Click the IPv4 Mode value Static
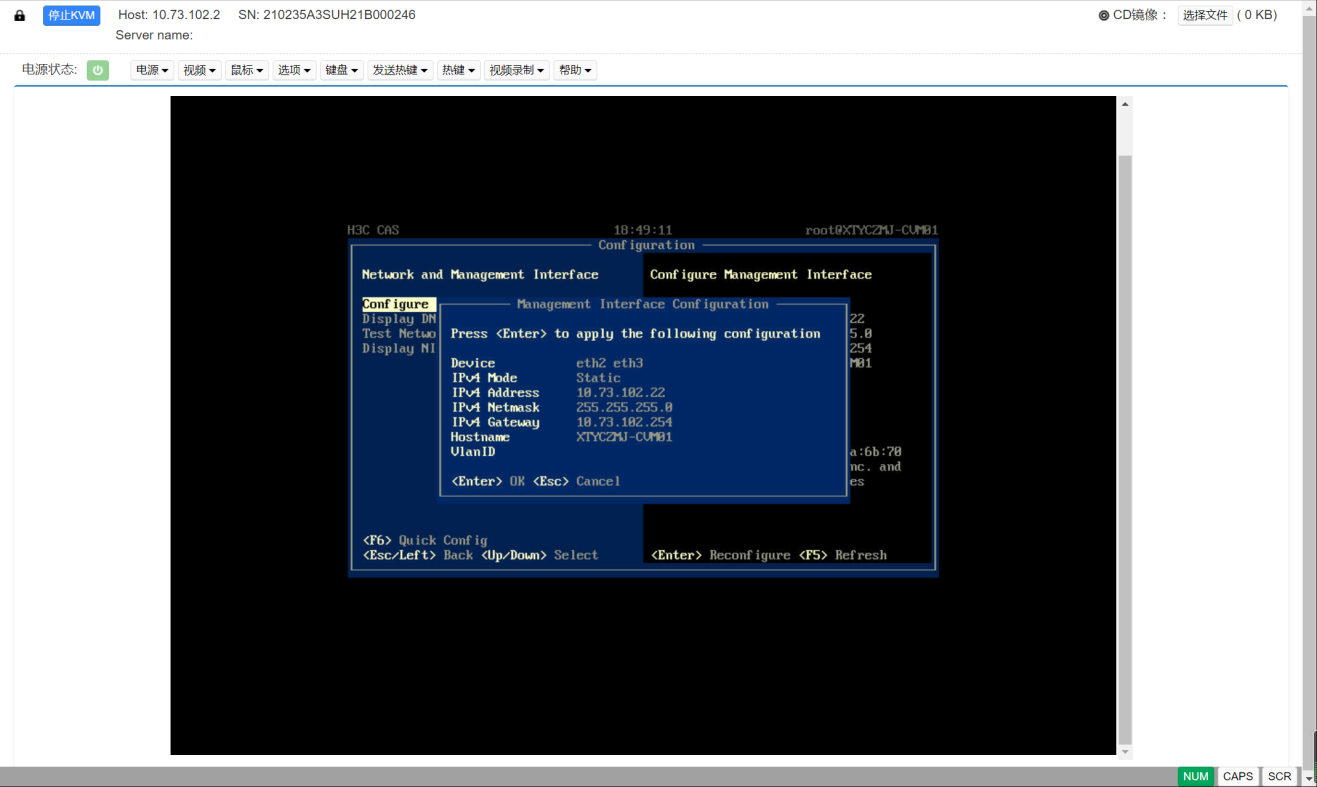Image resolution: width=1317 pixels, height=787 pixels. (599, 378)
